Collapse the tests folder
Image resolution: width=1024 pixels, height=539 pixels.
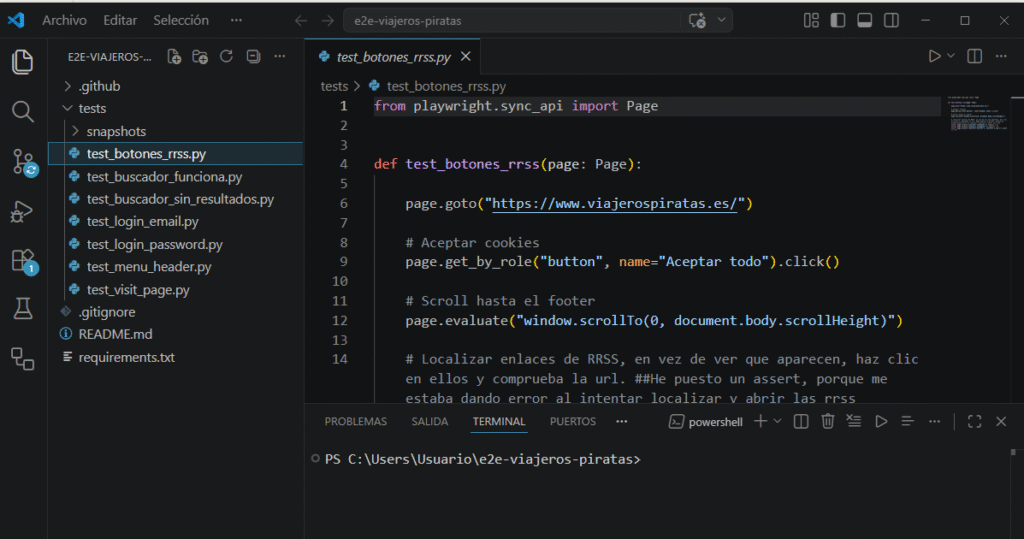pos(175,108)
